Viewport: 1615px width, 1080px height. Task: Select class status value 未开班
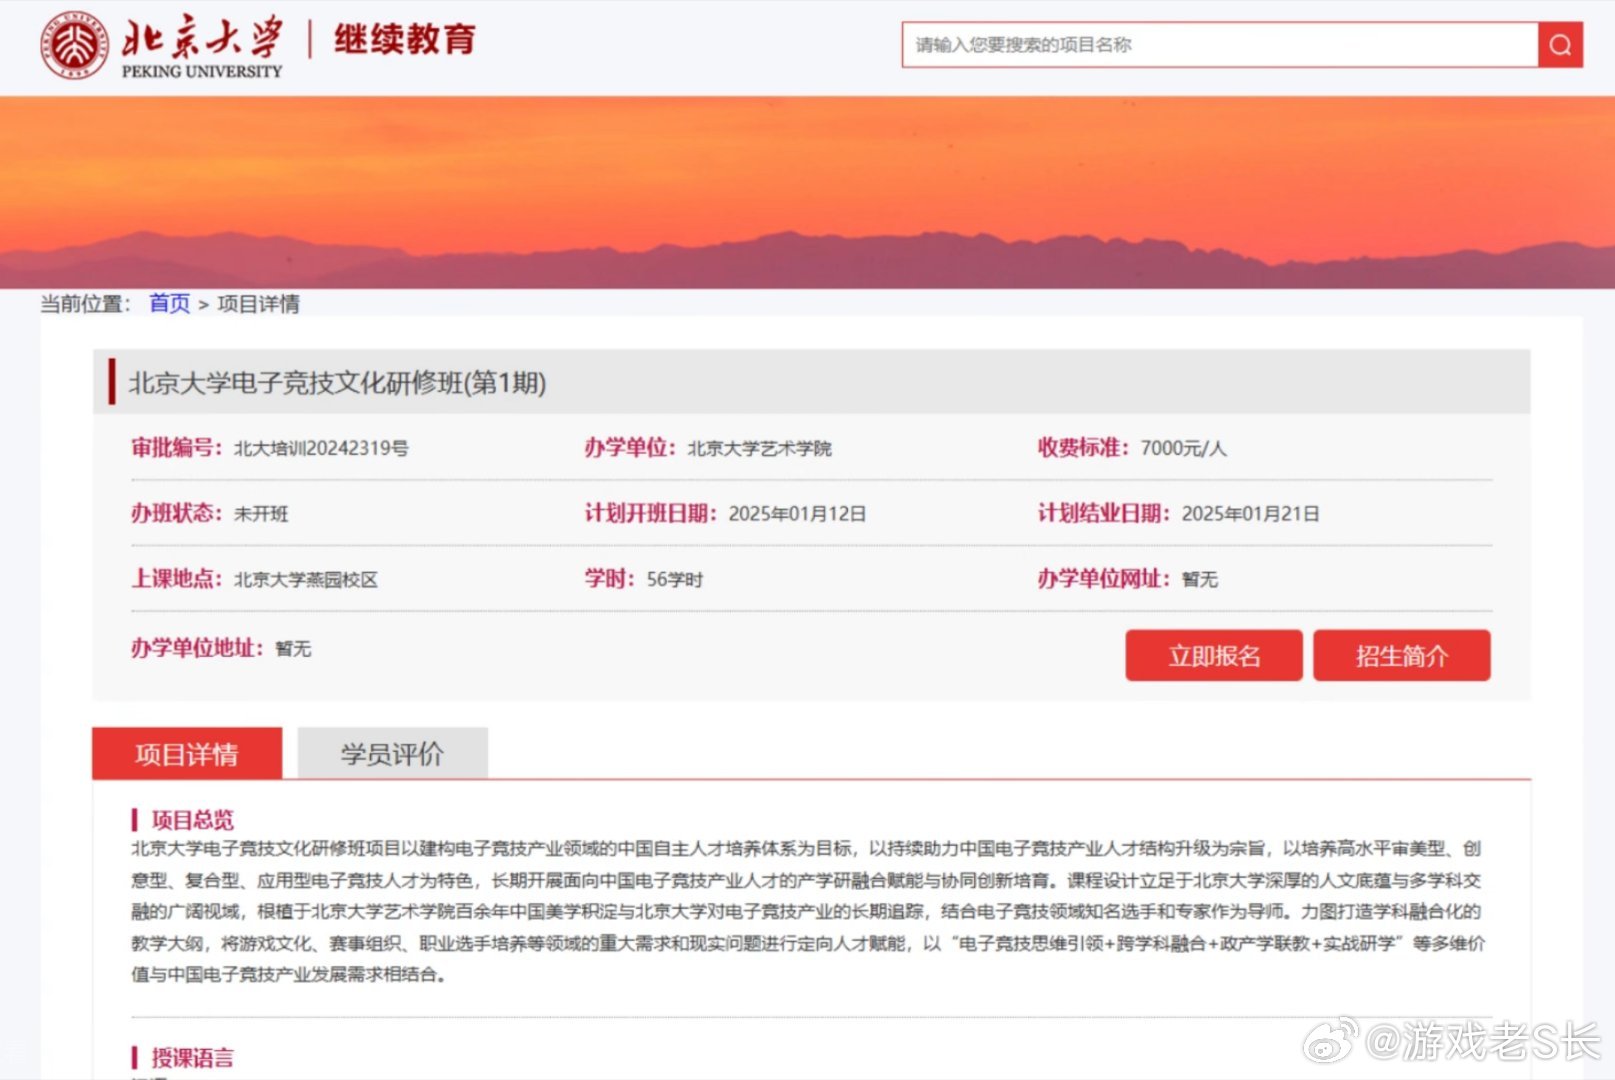pos(261,514)
